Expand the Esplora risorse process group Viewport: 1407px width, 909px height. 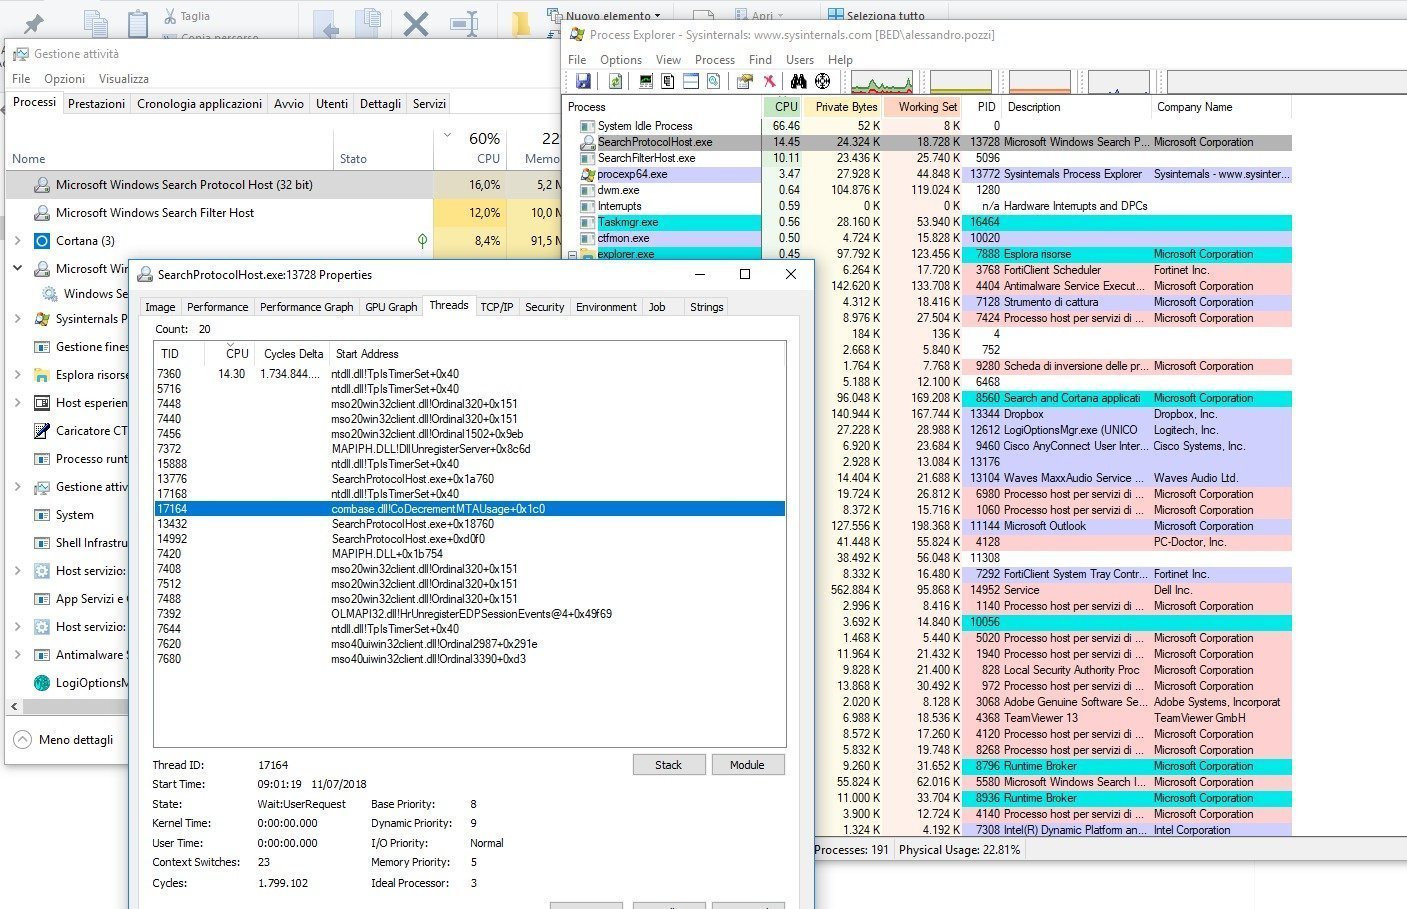coord(17,375)
